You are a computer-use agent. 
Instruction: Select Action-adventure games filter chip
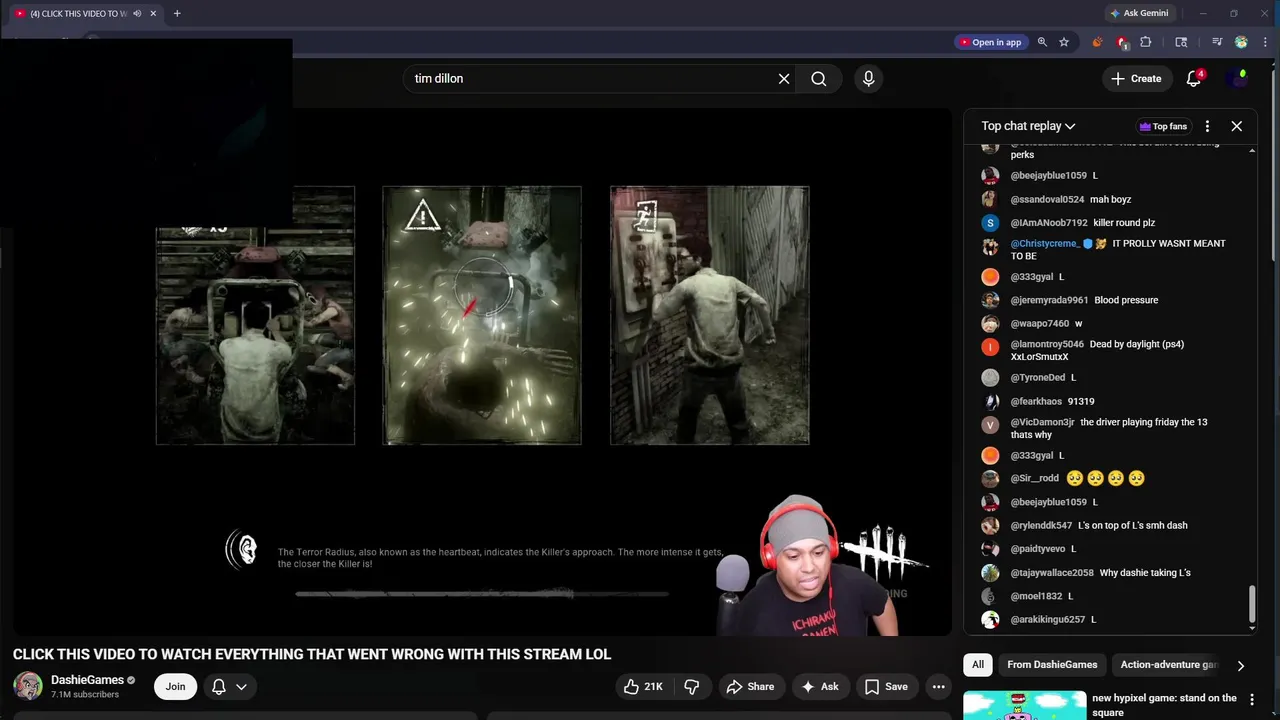[x=1169, y=665]
